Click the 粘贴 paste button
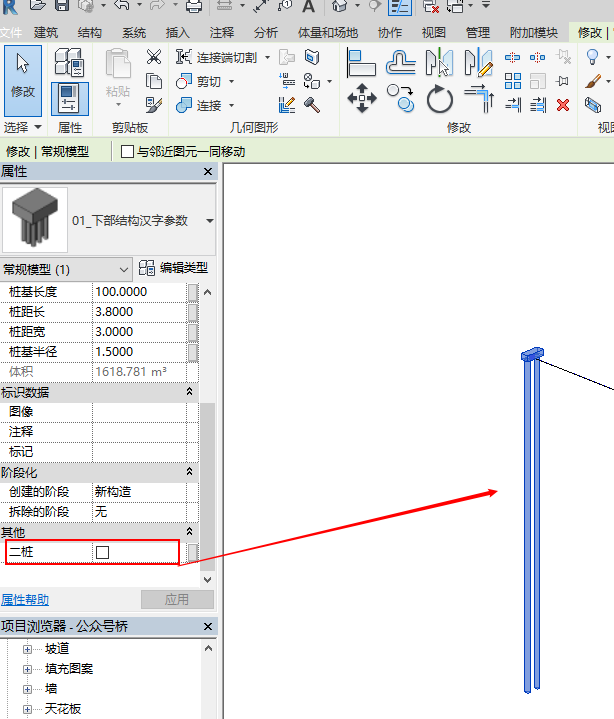614x719 pixels. (118, 78)
